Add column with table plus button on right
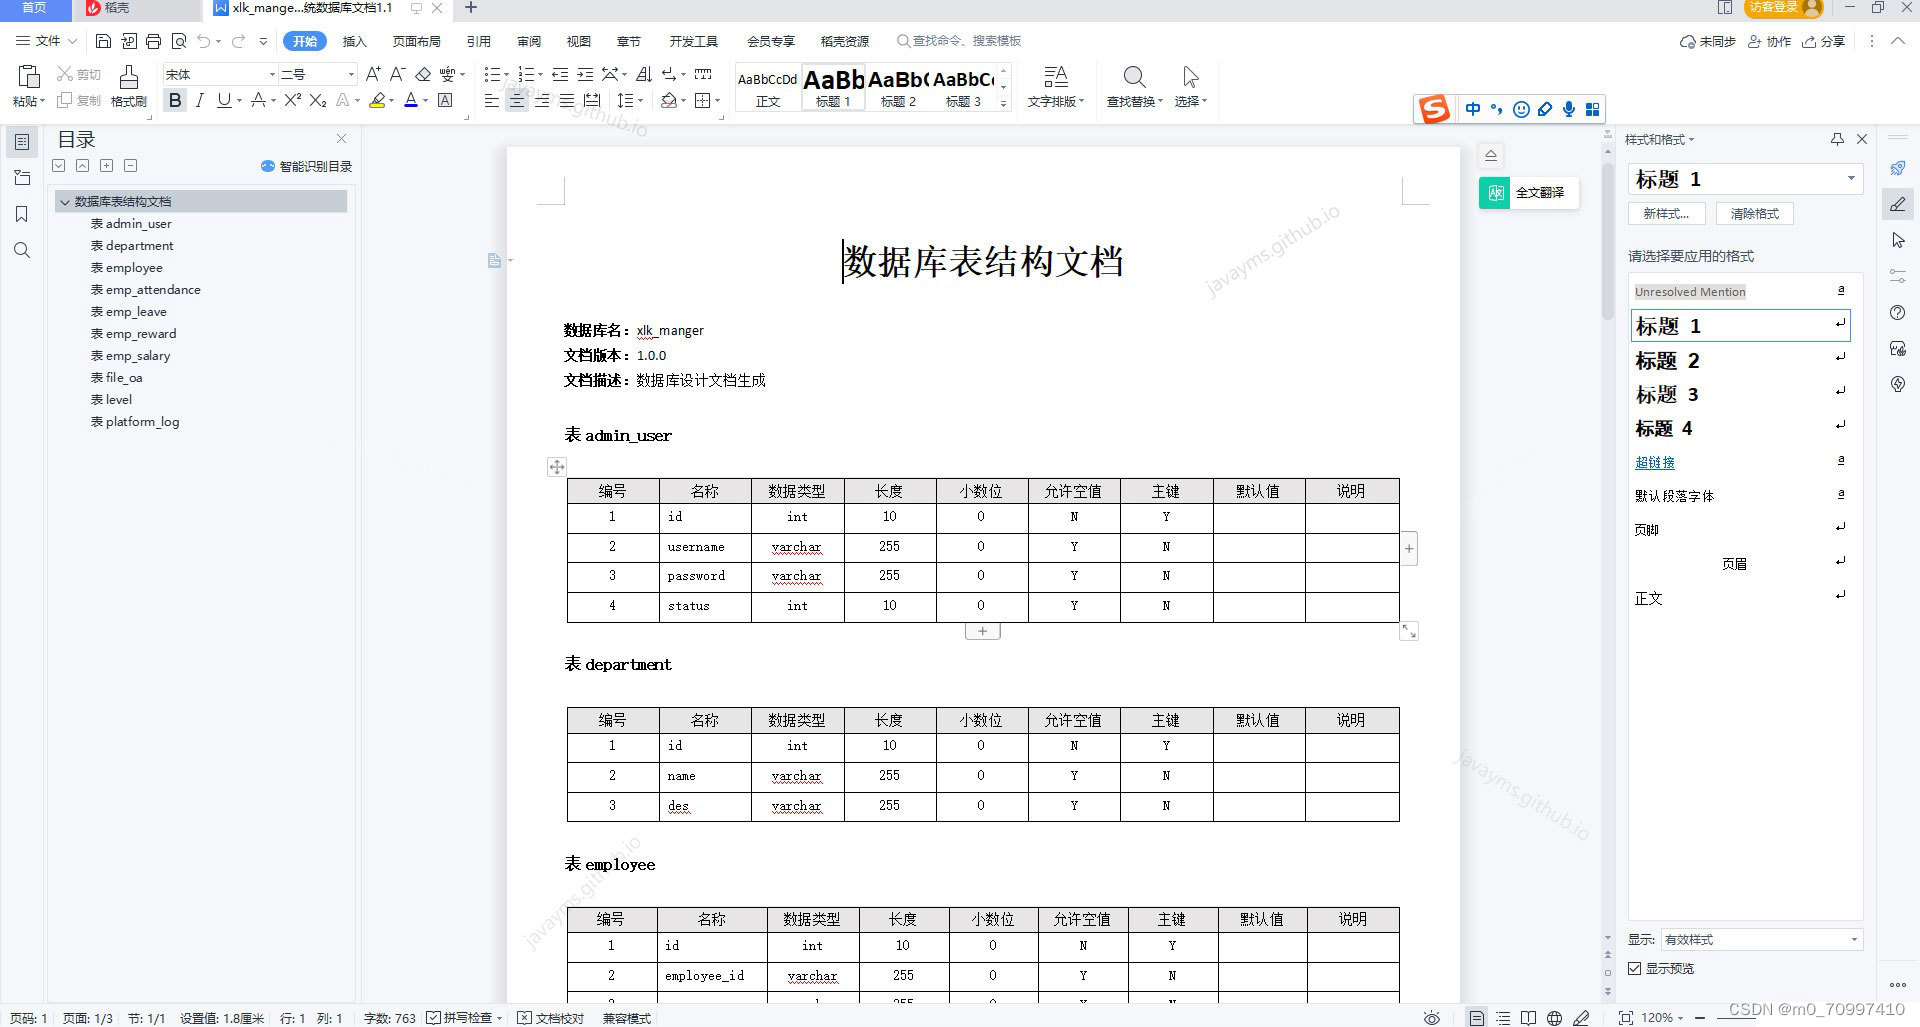The image size is (1920, 1027). 1409,548
